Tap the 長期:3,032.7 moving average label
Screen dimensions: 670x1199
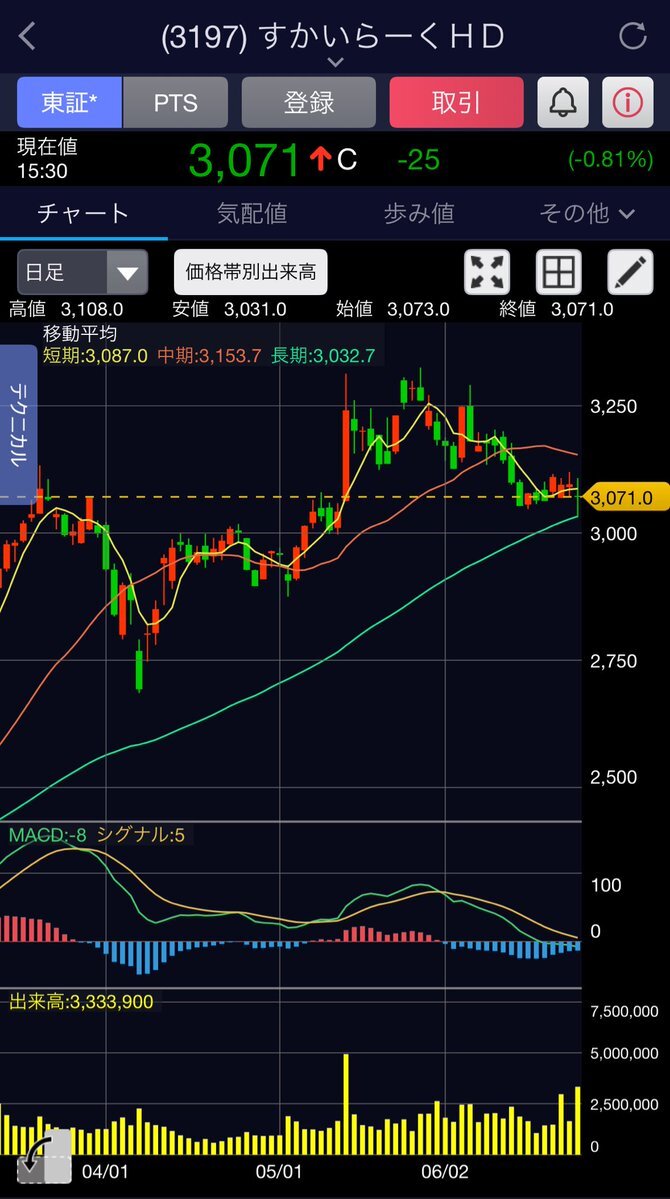point(323,355)
